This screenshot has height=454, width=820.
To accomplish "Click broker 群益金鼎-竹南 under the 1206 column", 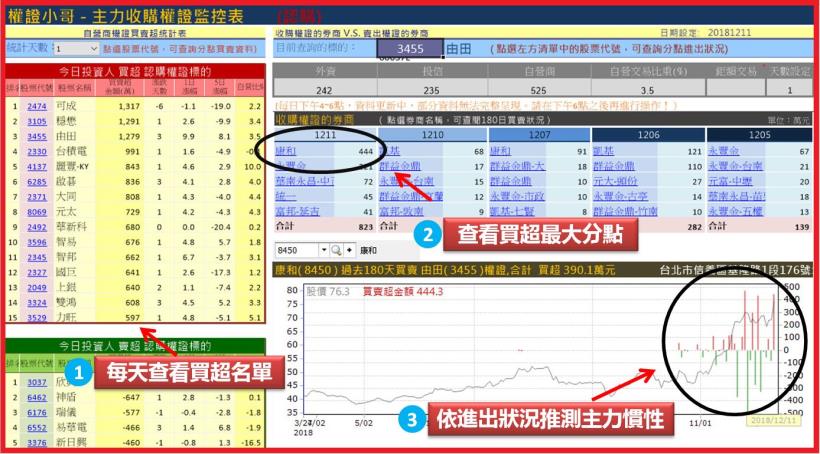I will click(x=625, y=211).
